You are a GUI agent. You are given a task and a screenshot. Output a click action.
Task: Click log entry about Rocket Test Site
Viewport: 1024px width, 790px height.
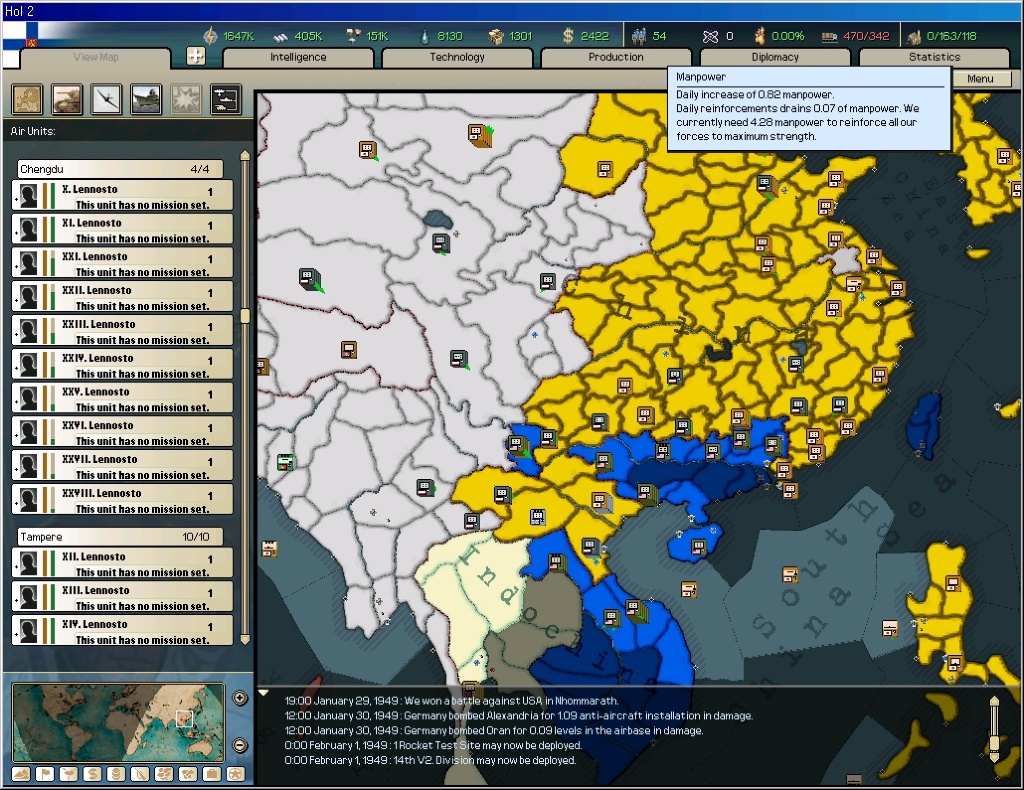[x=433, y=746]
